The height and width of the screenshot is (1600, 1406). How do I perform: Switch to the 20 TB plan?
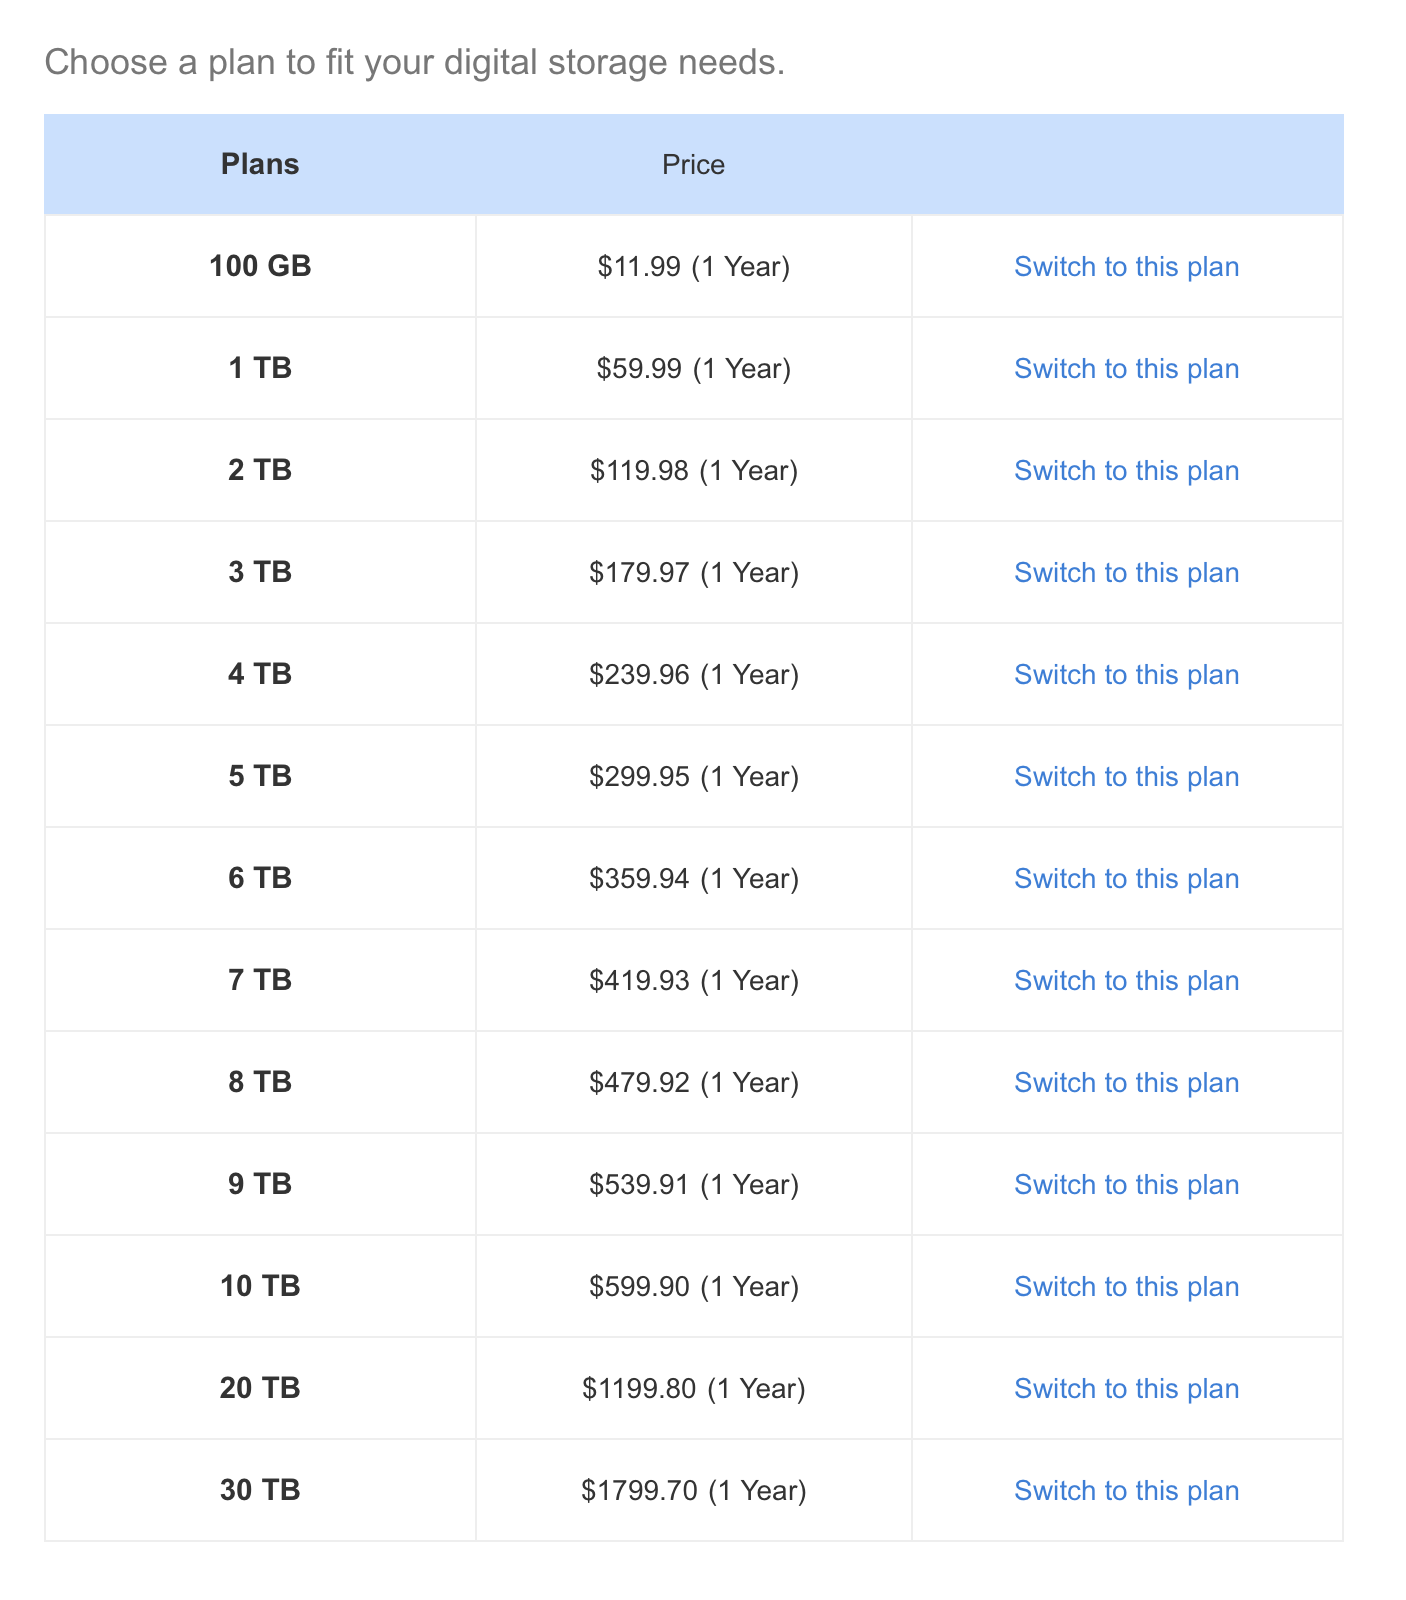click(1126, 1389)
